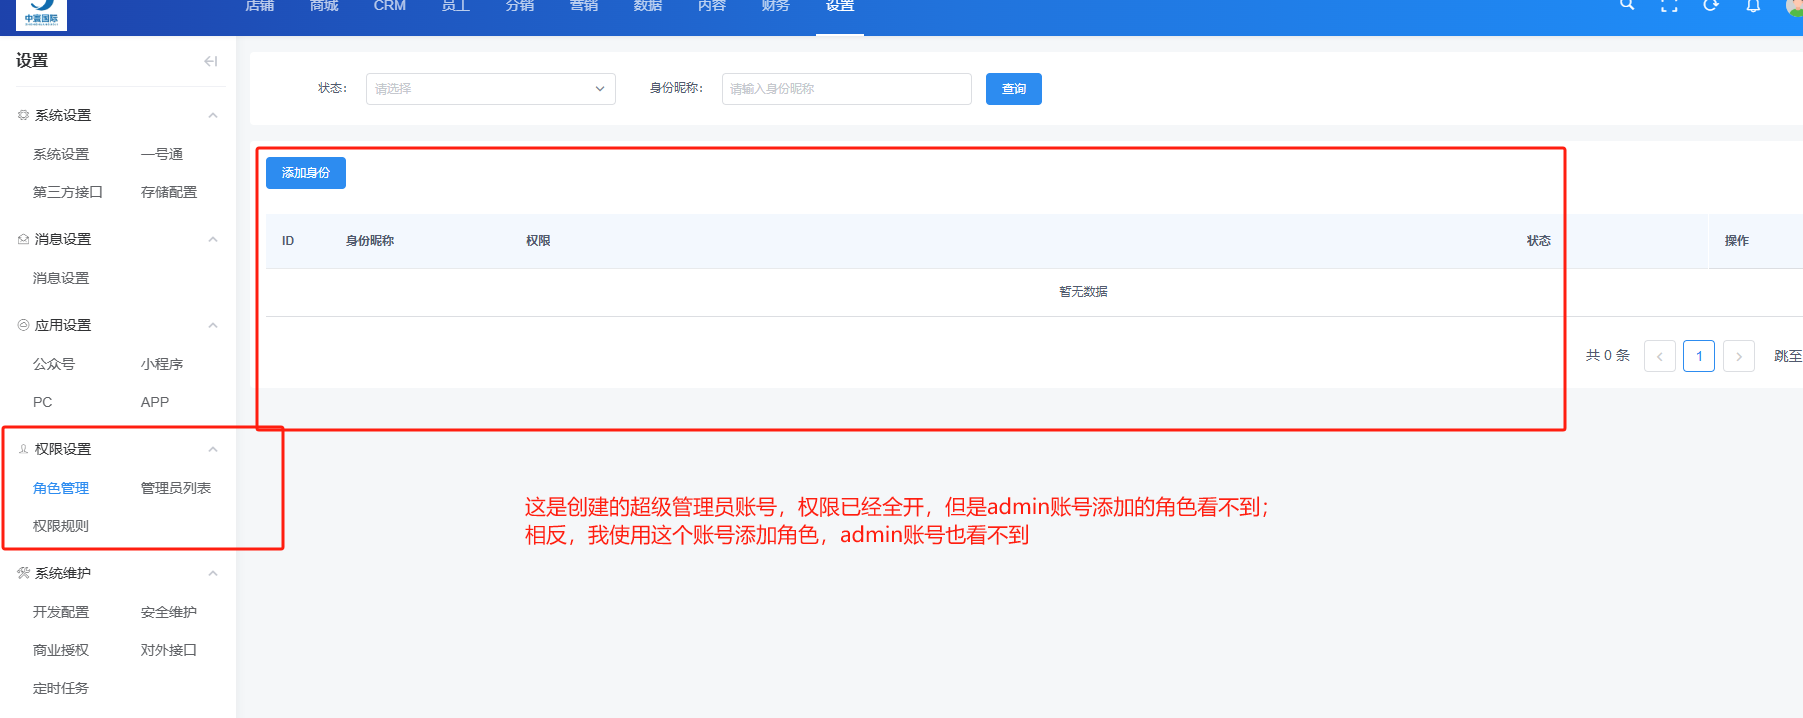Open the 对外接口 menu item
The width and height of the screenshot is (1803, 718).
click(x=169, y=650)
